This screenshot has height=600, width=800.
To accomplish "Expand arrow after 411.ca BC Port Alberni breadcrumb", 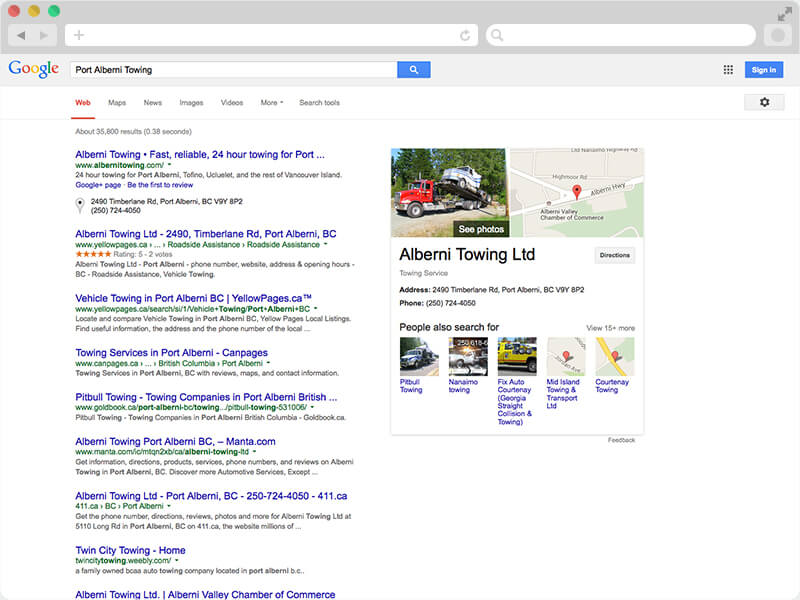I will 169,506.
